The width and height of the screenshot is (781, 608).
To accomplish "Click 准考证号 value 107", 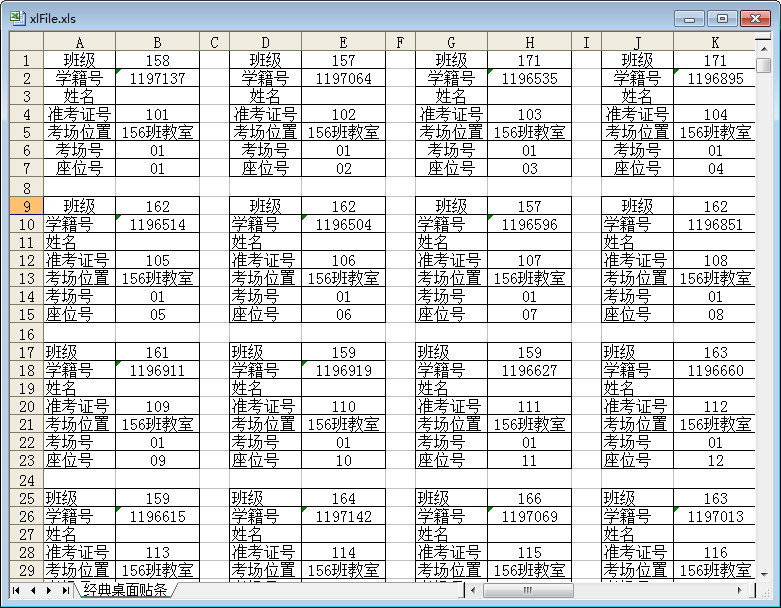I will click(x=529, y=260).
